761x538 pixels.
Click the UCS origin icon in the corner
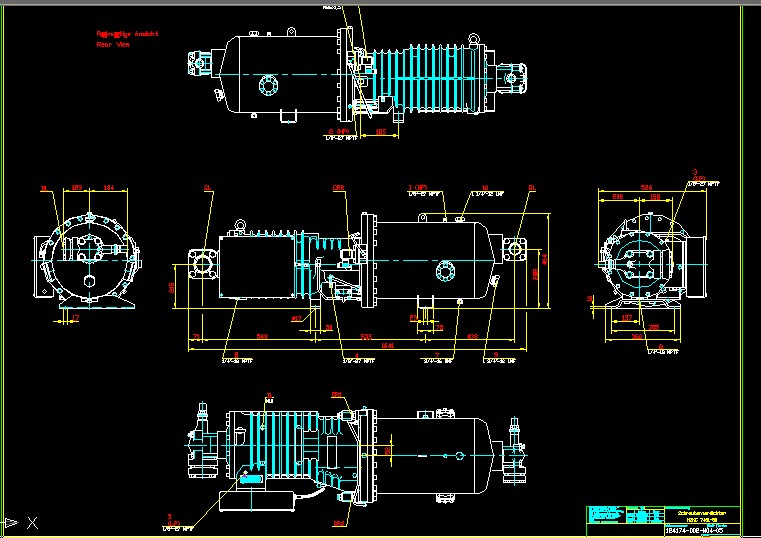coord(14,522)
